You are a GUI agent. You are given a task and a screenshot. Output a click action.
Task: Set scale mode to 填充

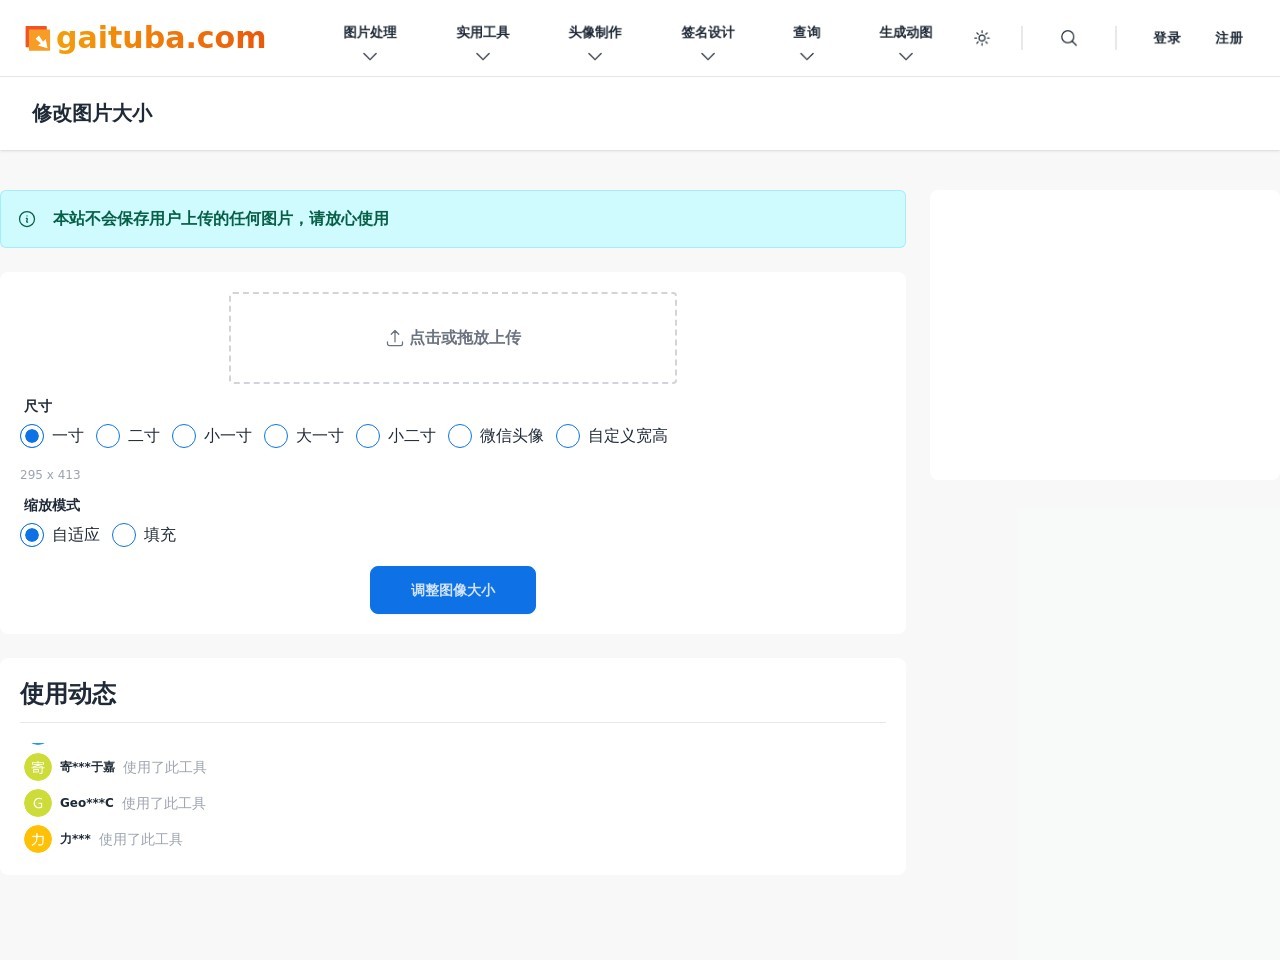click(x=124, y=535)
